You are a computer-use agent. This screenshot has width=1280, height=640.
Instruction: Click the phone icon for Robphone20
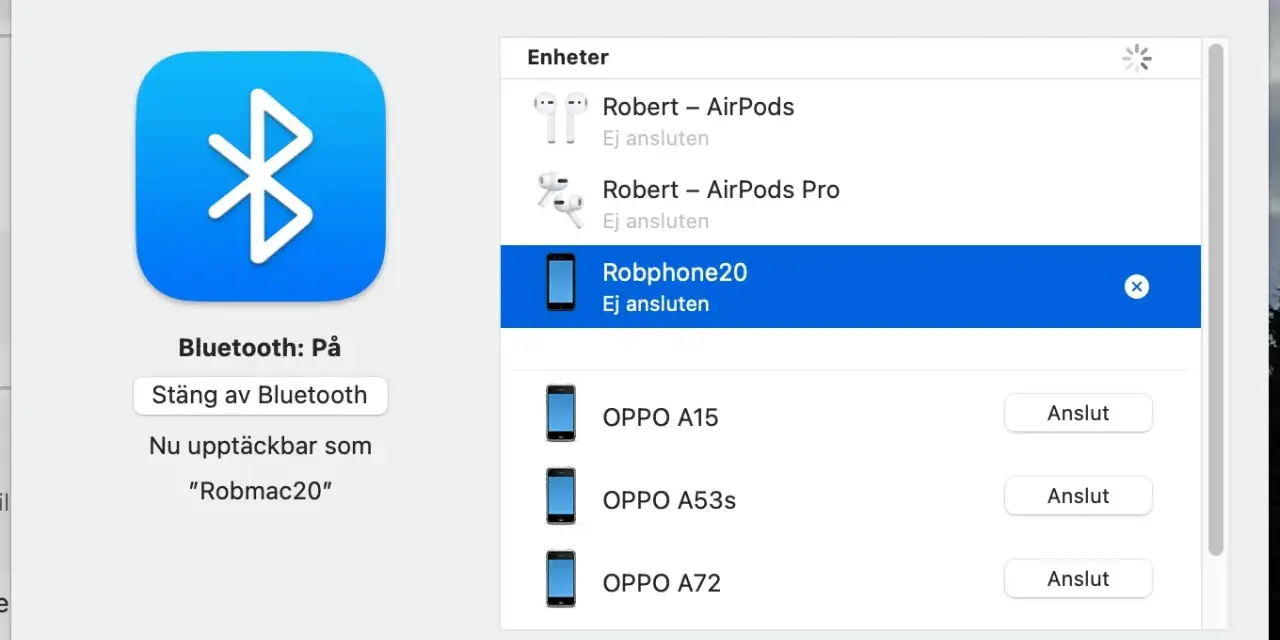(x=560, y=282)
